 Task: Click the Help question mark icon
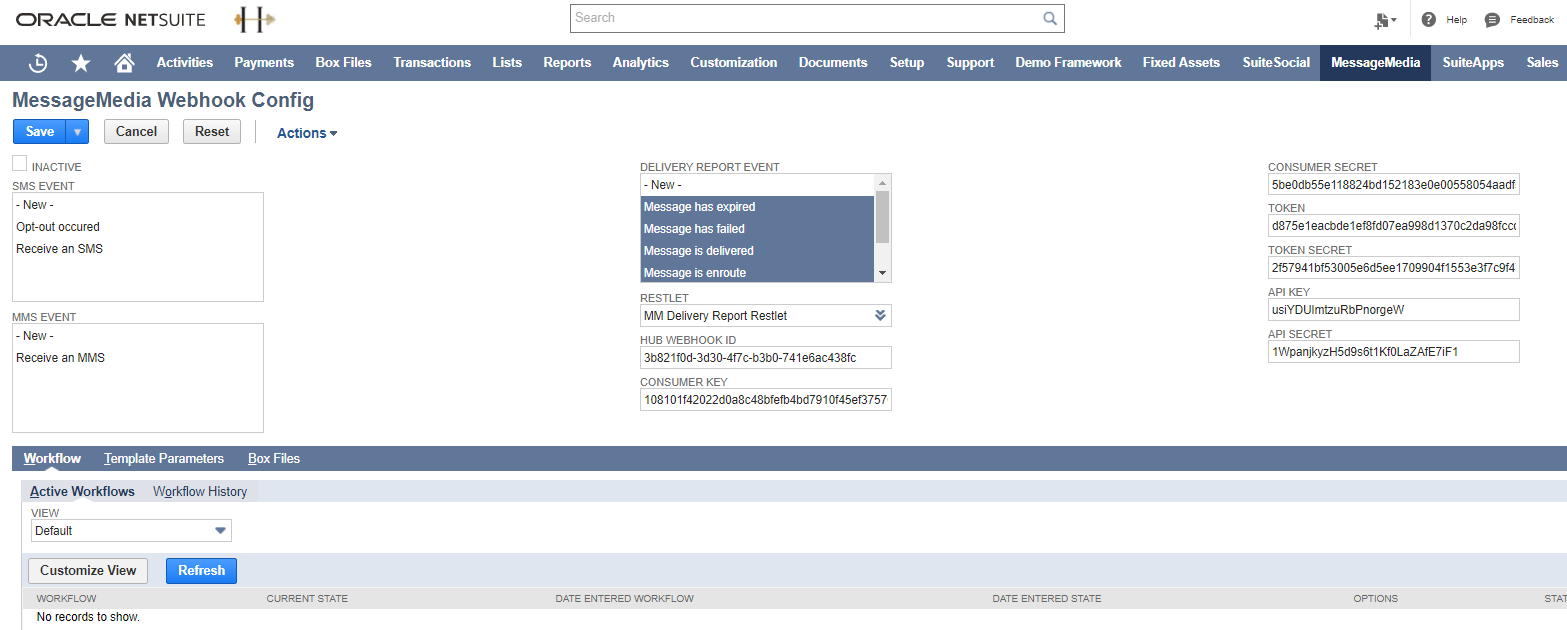[x=1429, y=20]
